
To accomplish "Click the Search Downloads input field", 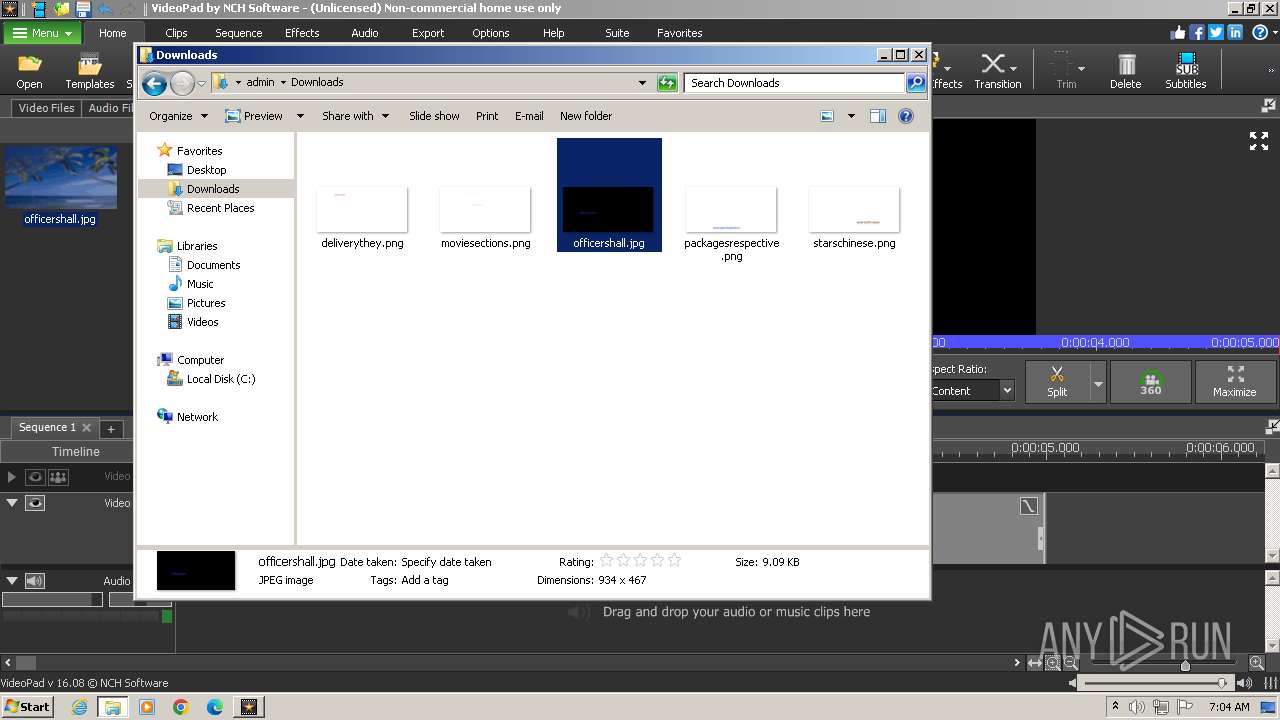I will click(x=795, y=83).
